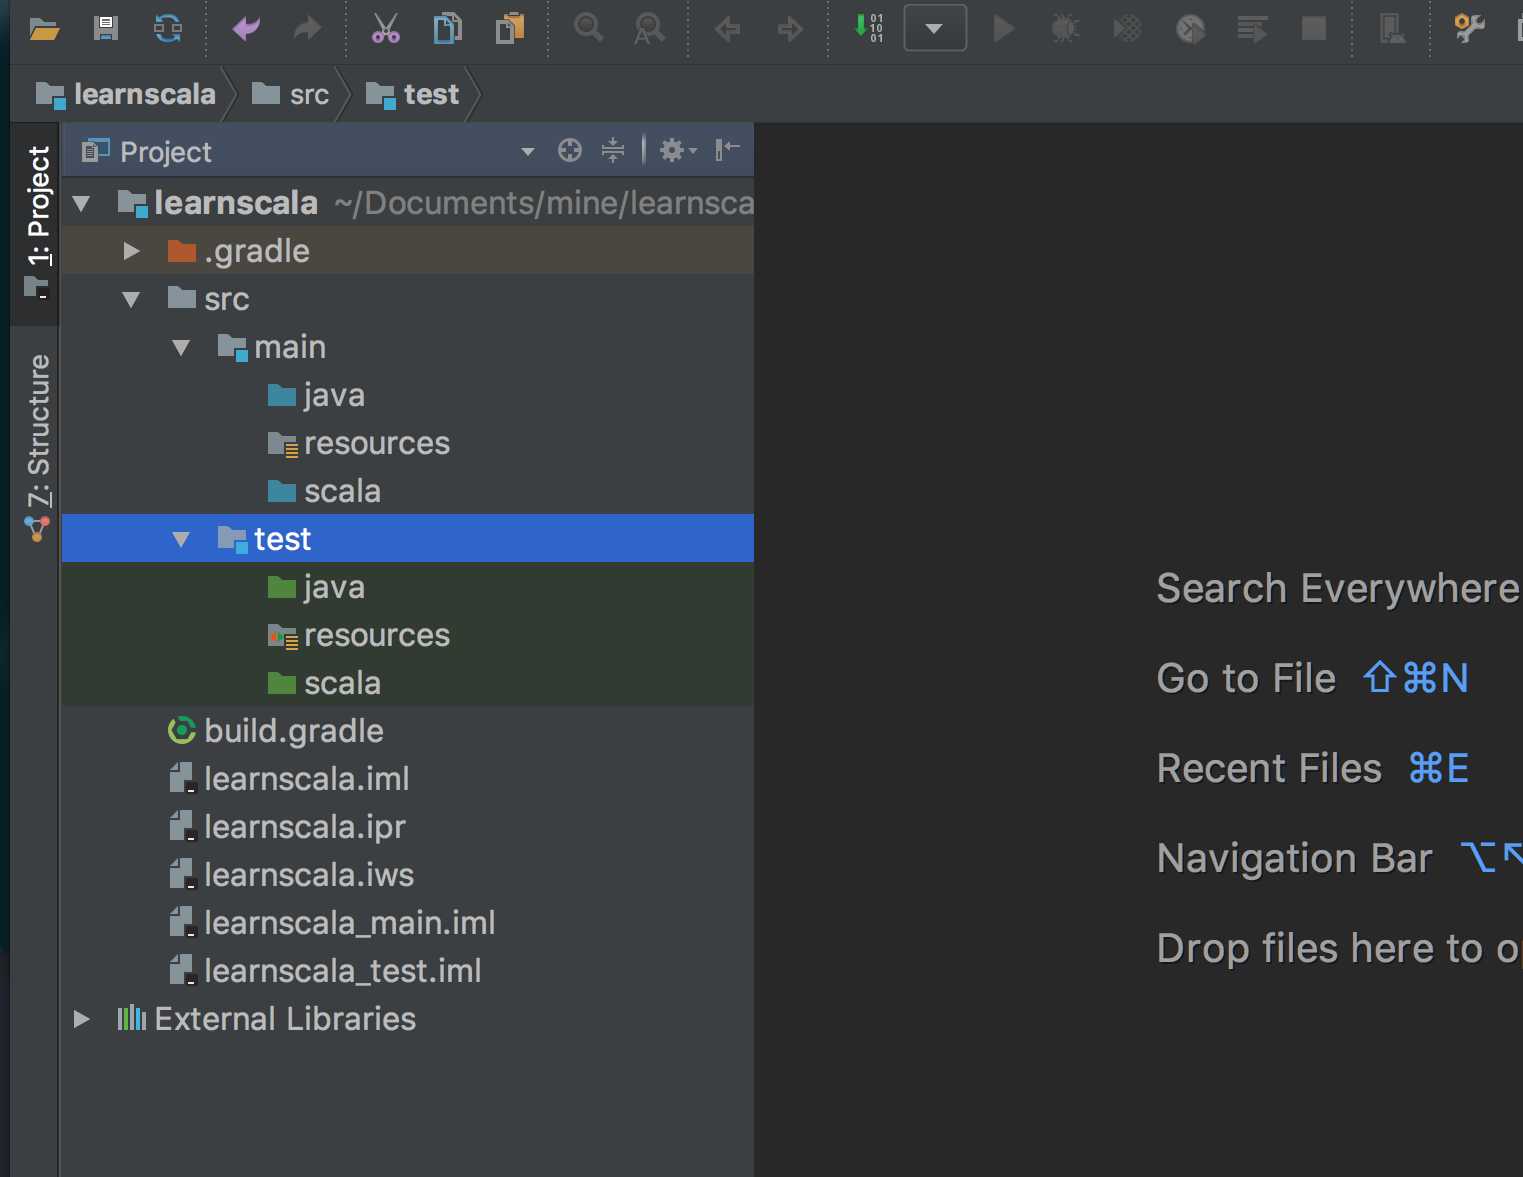Click the Save All toolbar icon

click(106, 28)
